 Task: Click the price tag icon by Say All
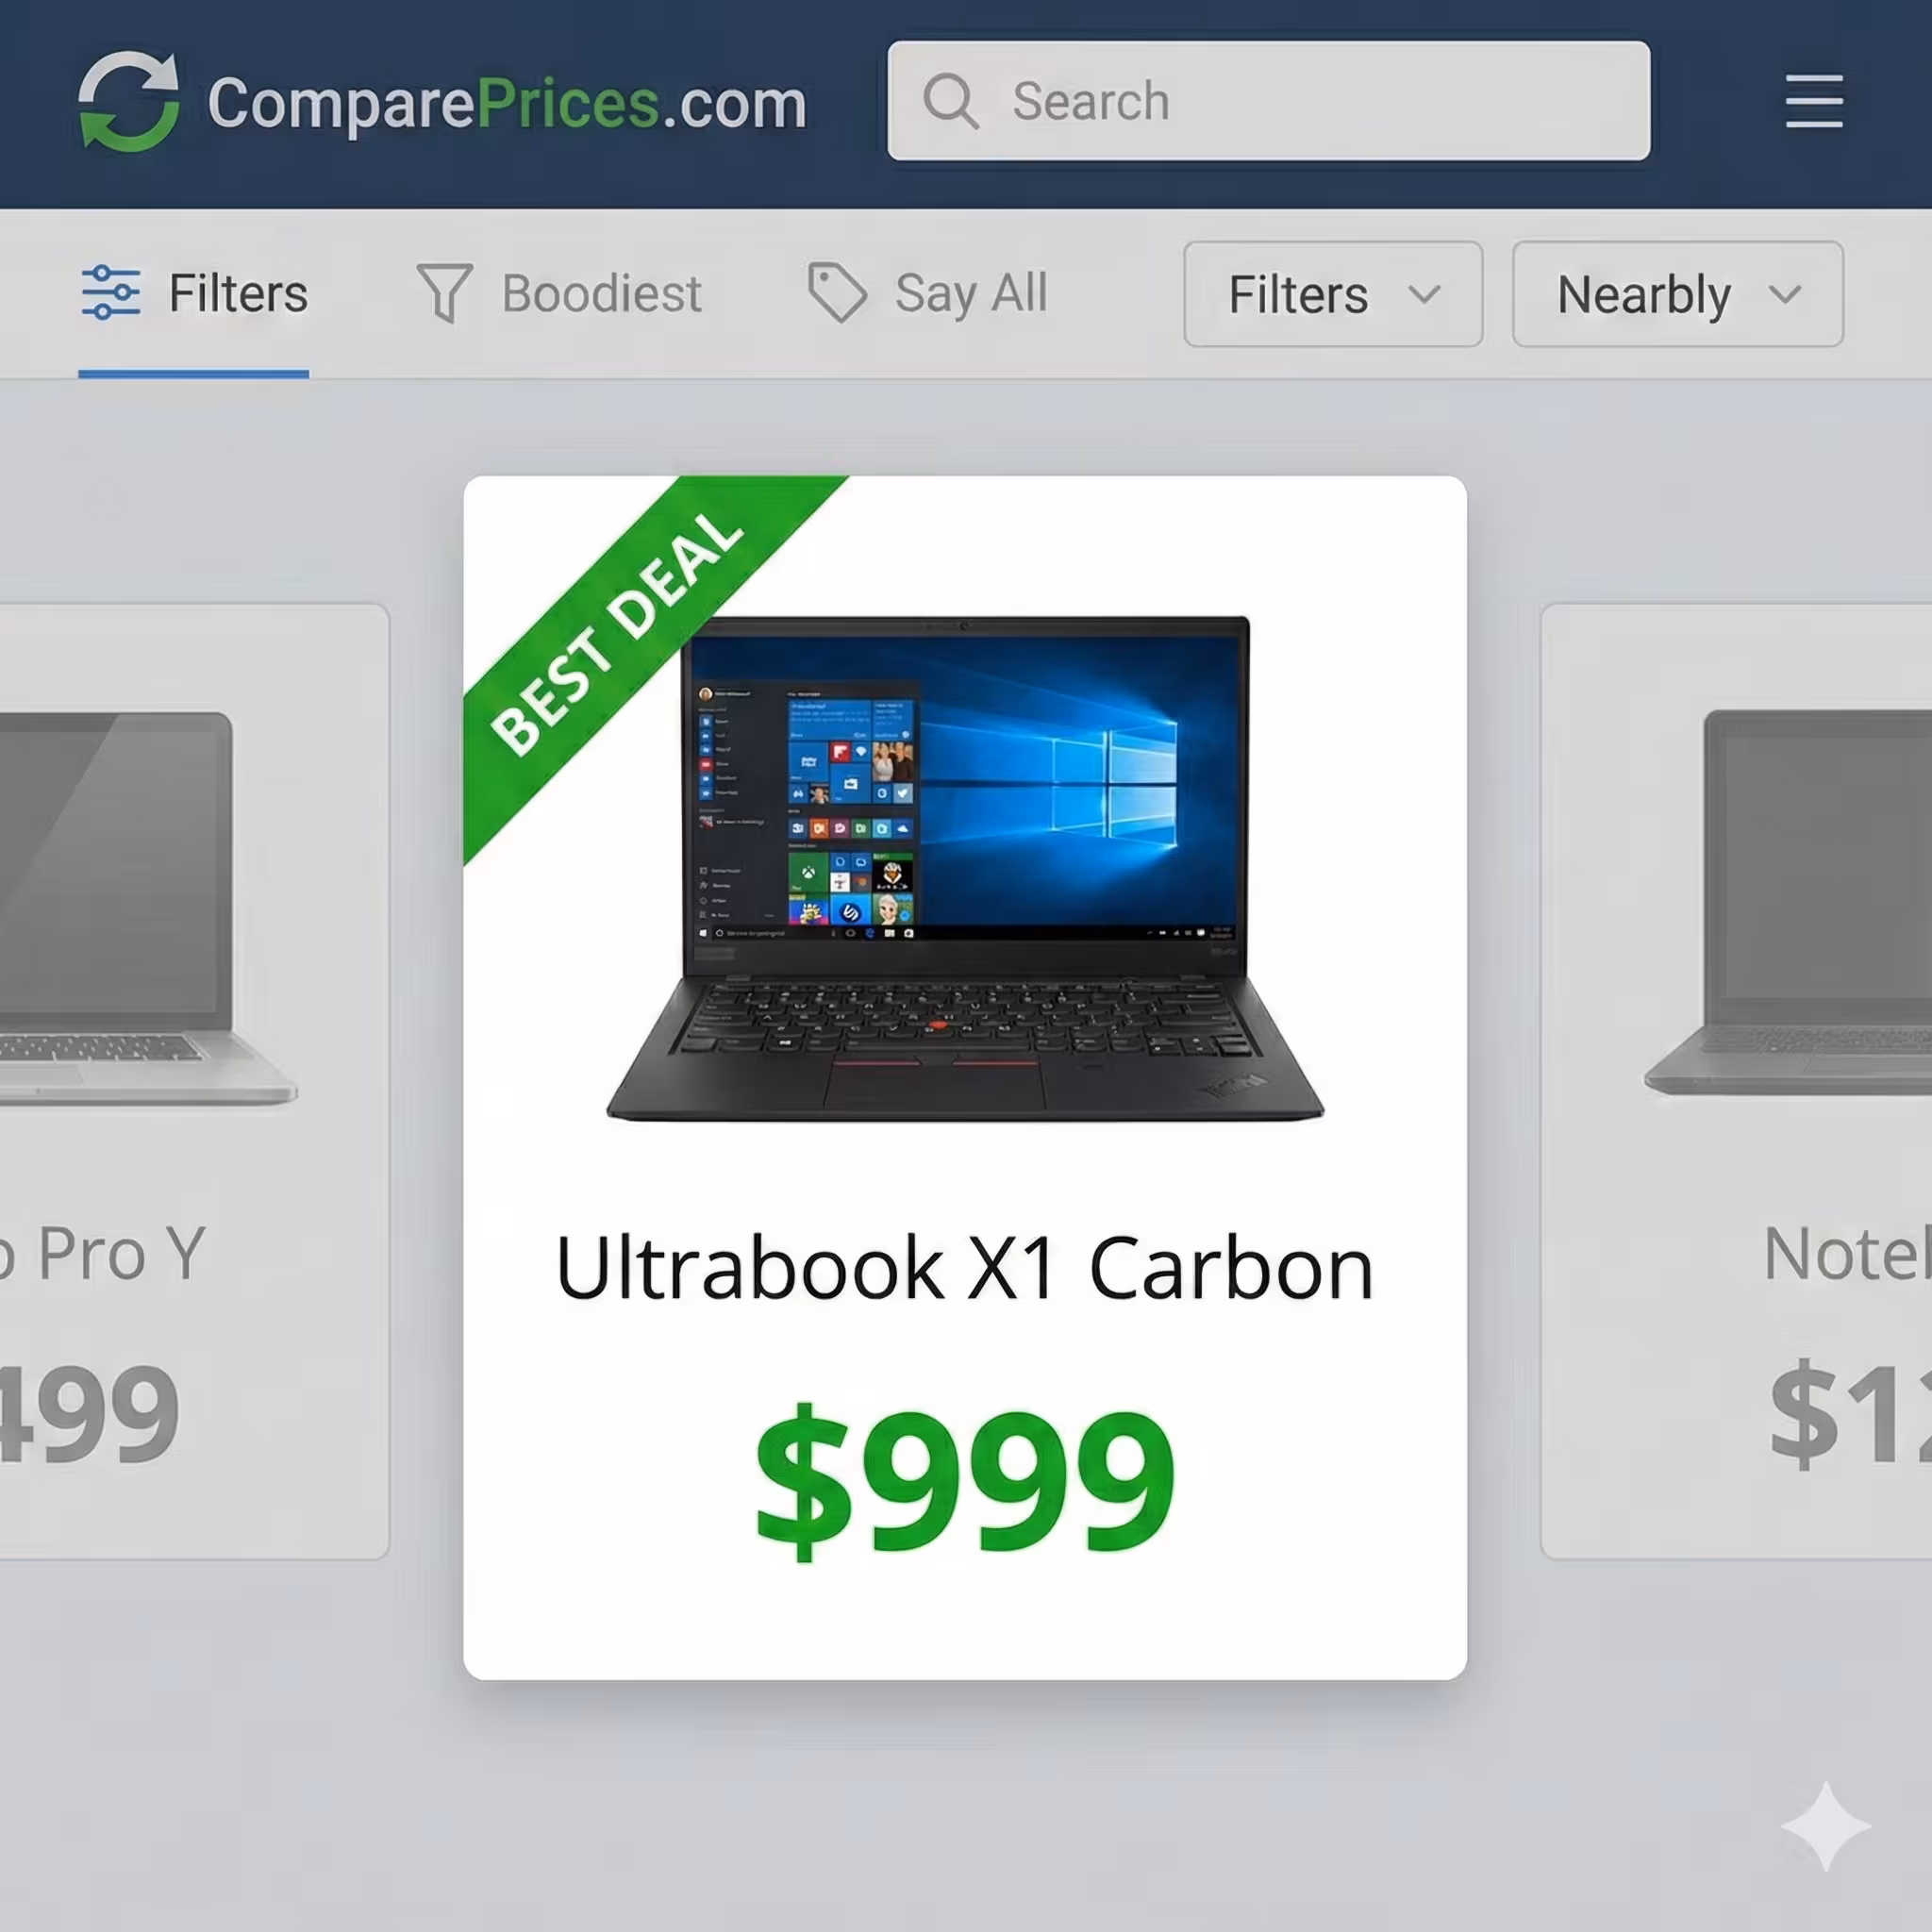836,292
